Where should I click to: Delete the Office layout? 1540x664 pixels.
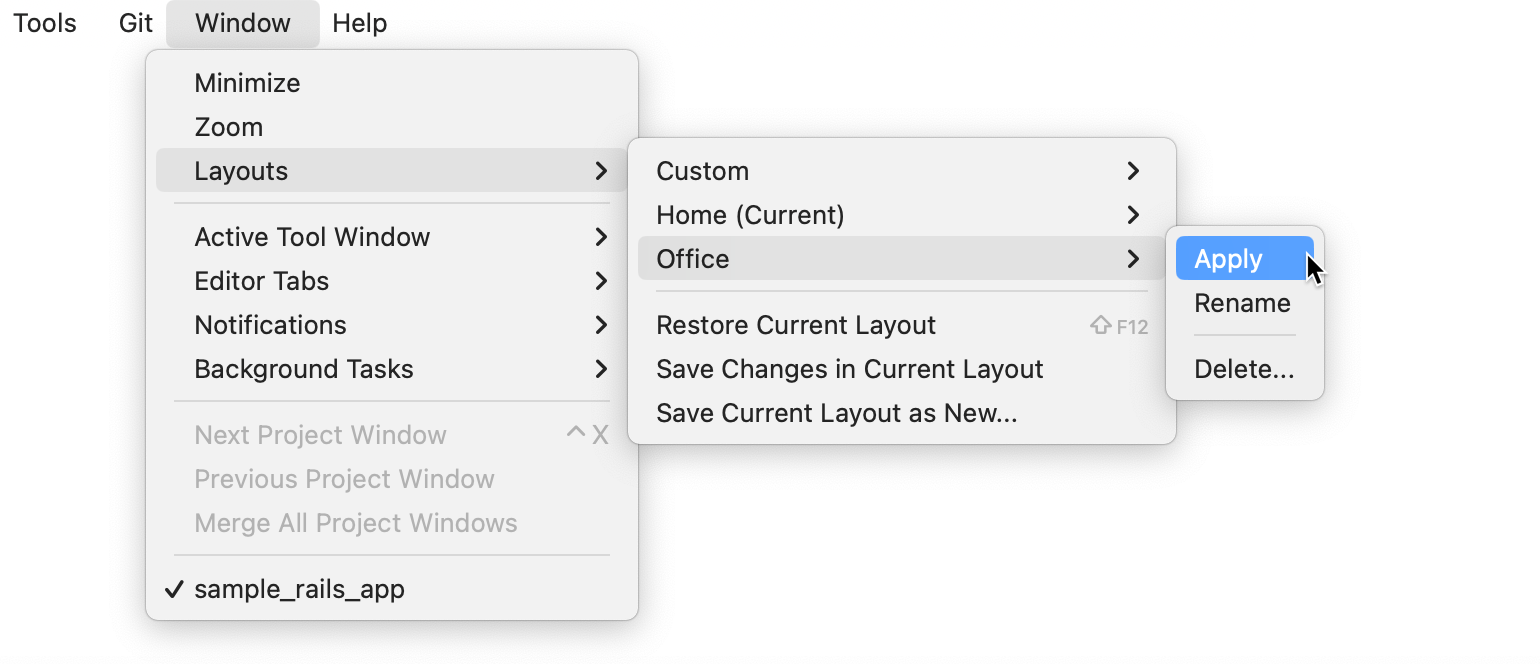1244,369
